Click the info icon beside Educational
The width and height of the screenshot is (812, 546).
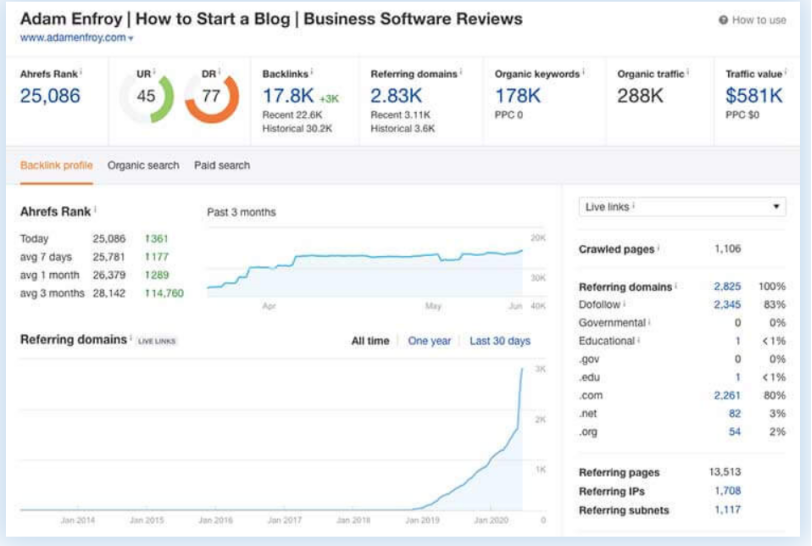pos(639,339)
